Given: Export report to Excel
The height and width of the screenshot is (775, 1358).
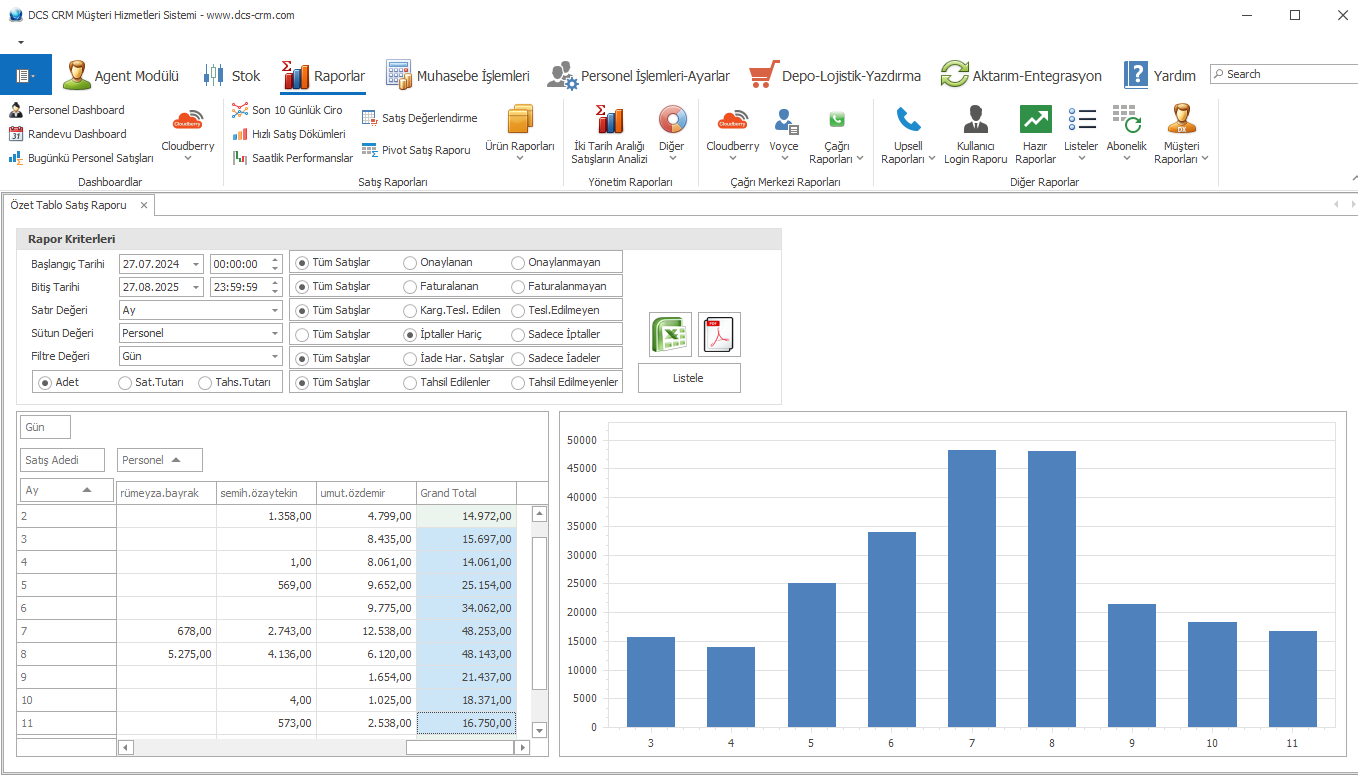Looking at the screenshot, I should pos(671,334).
